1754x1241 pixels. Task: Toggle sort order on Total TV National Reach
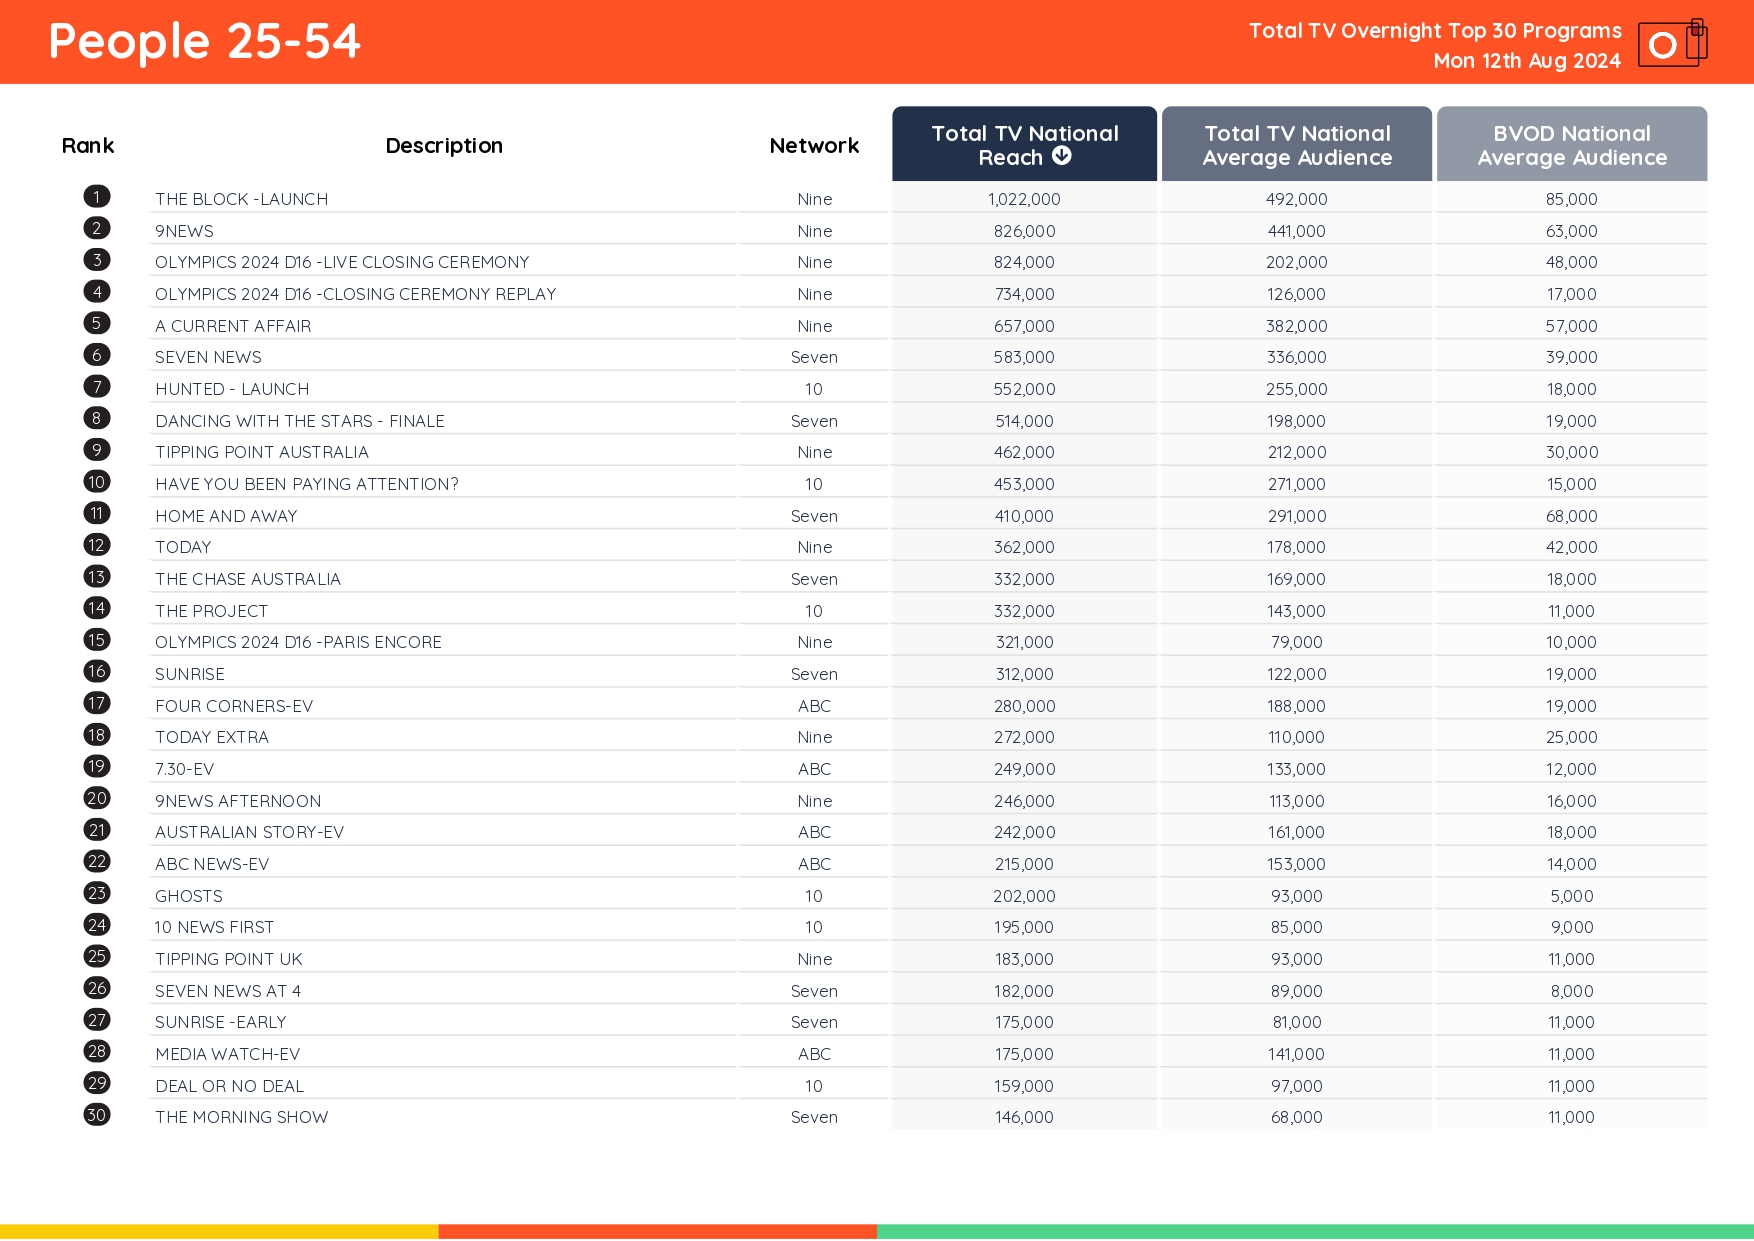(x=1024, y=144)
